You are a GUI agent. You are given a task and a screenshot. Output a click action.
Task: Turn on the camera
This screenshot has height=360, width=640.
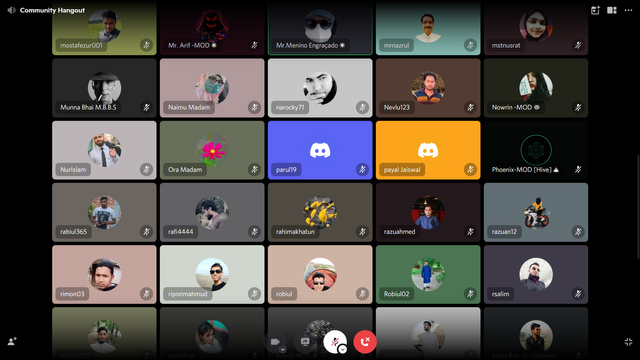275,342
